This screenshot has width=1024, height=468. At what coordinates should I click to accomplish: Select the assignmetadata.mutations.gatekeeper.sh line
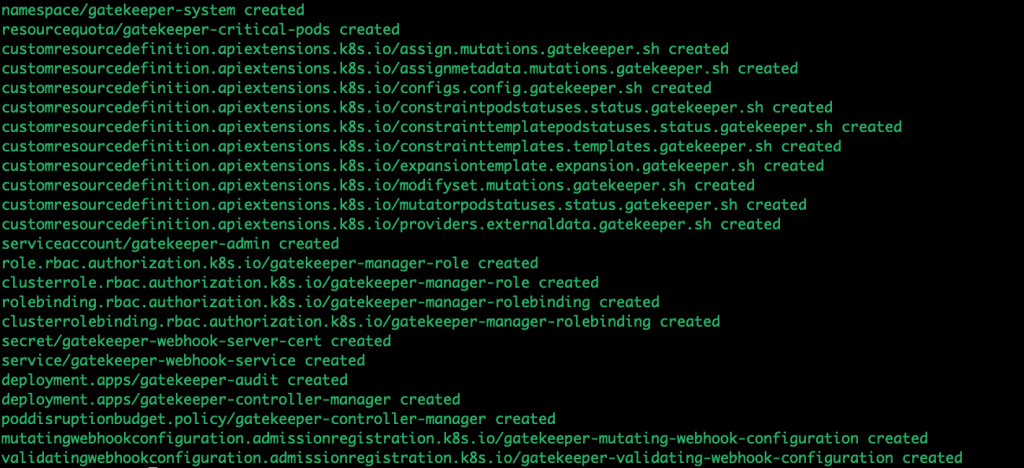400,69
